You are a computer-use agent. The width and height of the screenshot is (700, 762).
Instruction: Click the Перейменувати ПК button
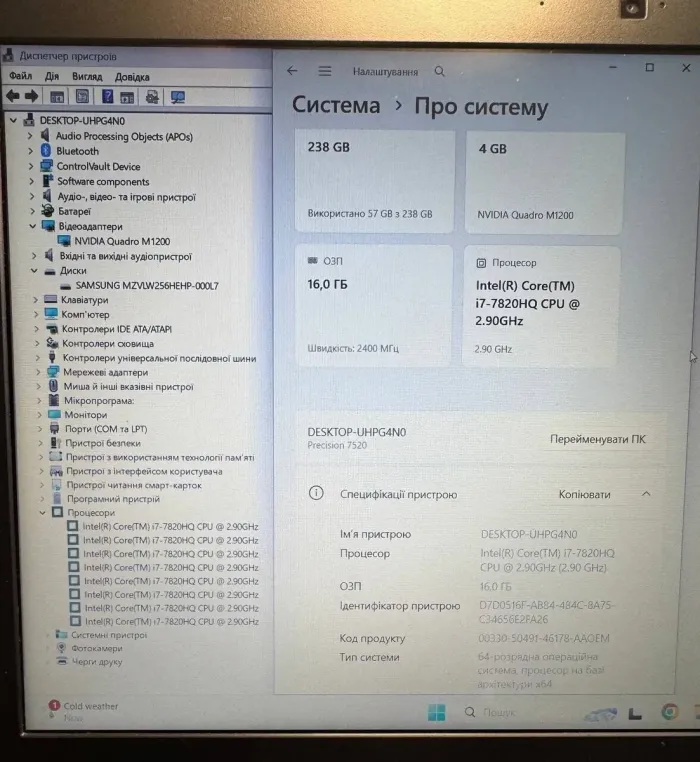[597, 439]
